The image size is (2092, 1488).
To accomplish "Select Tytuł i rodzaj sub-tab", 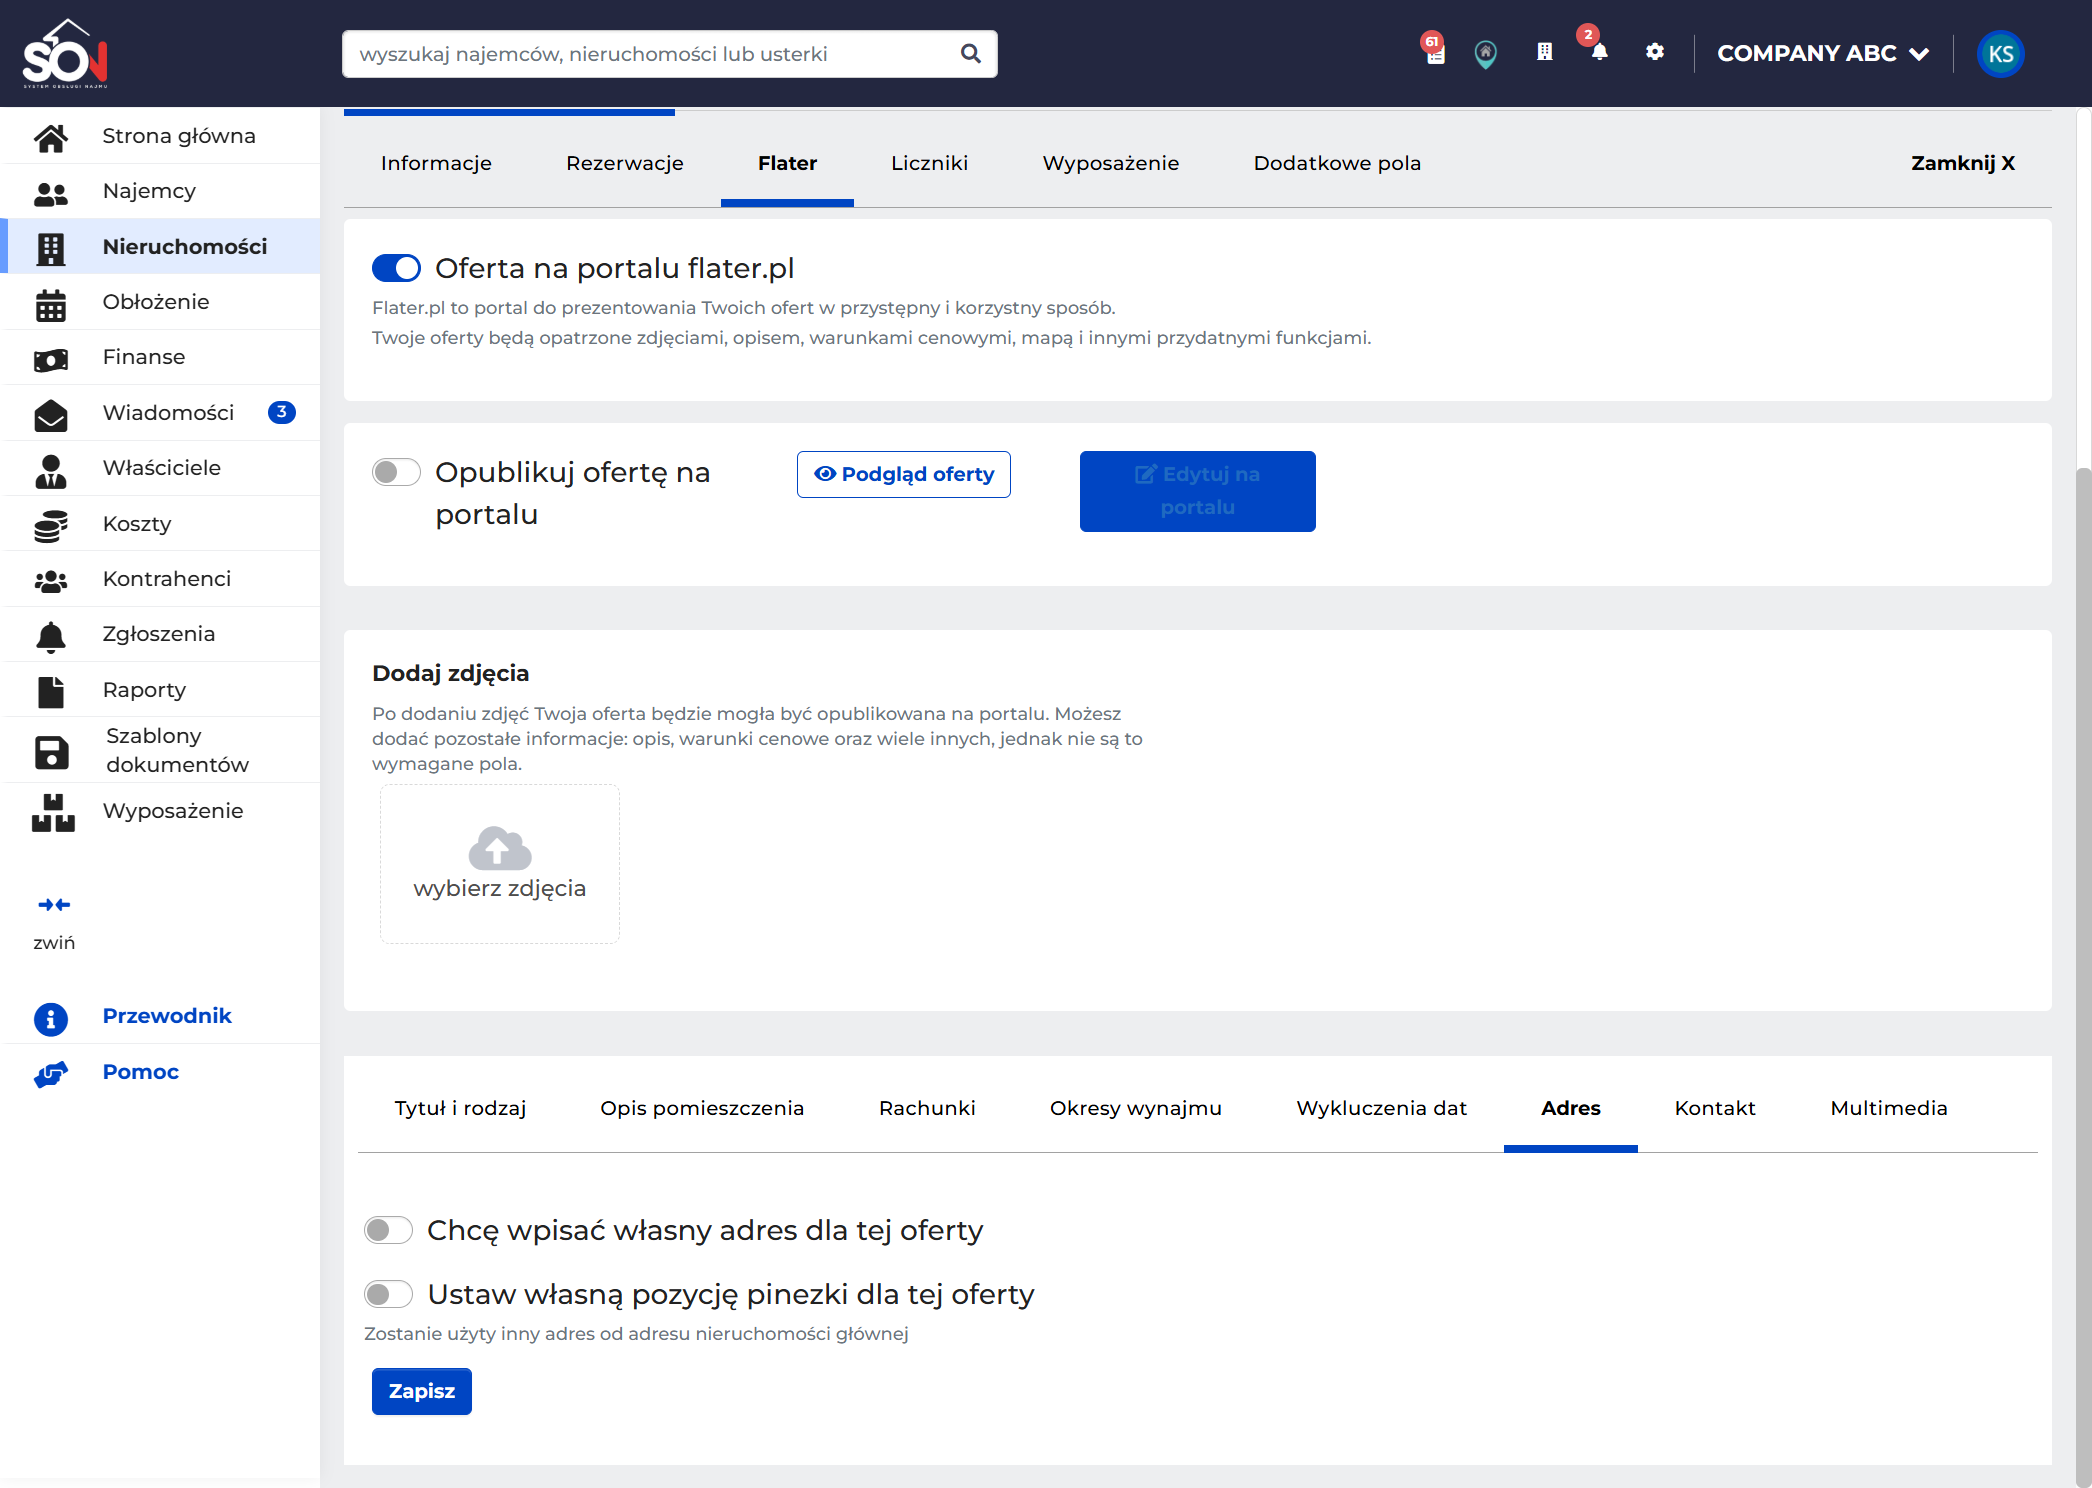I will point(460,1108).
